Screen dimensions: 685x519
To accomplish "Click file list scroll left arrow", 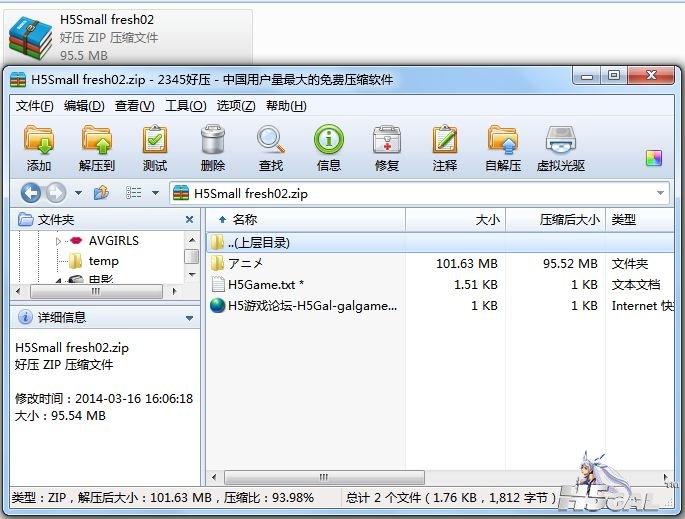I will pyautogui.click(x=214, y=477).
